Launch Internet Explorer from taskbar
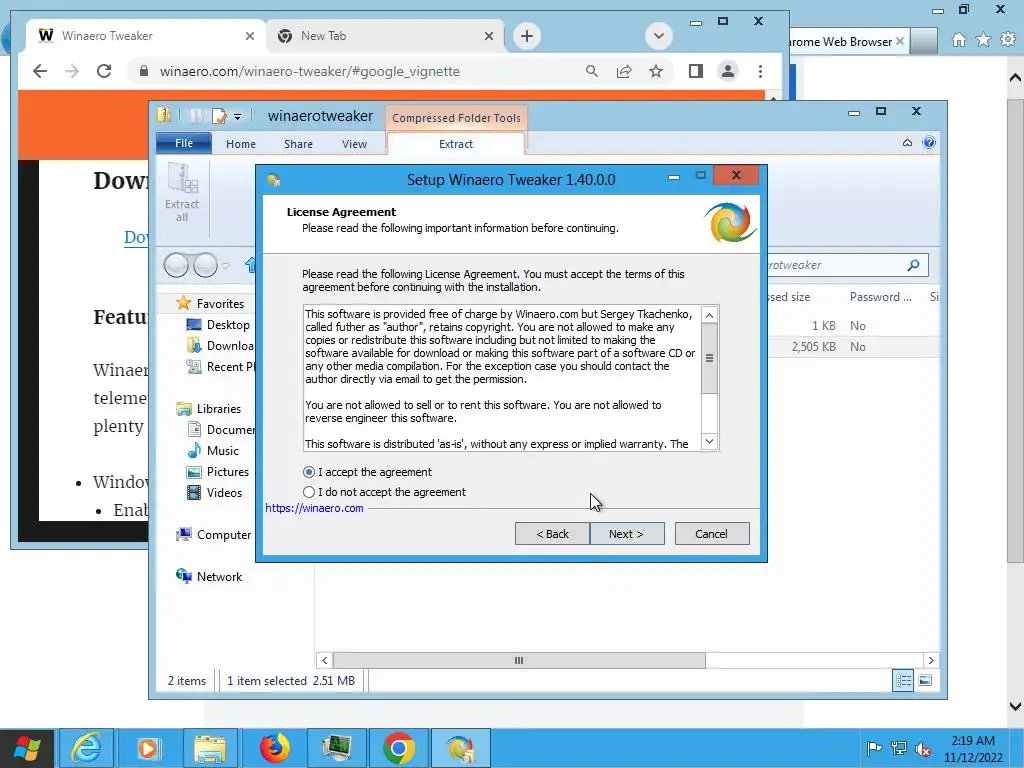The height and width of the screenshot is (768, 1024). coord(86,748)
